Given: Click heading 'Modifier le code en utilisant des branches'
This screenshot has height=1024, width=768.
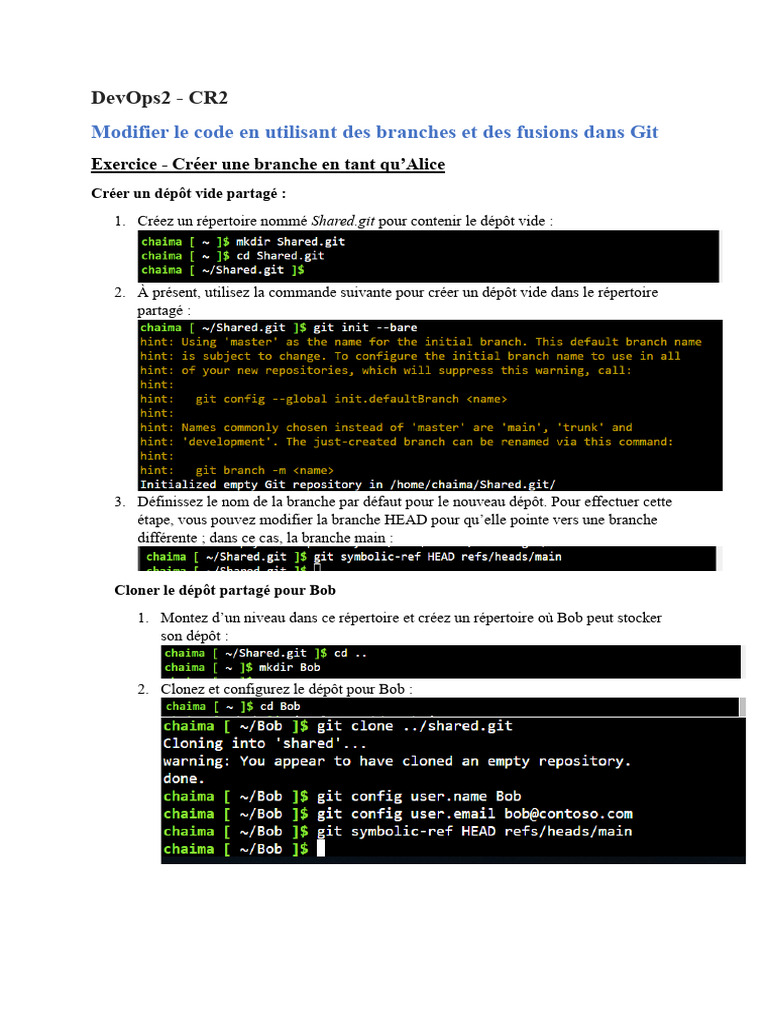Looking at the screenshot, I should tap(374, 132).
